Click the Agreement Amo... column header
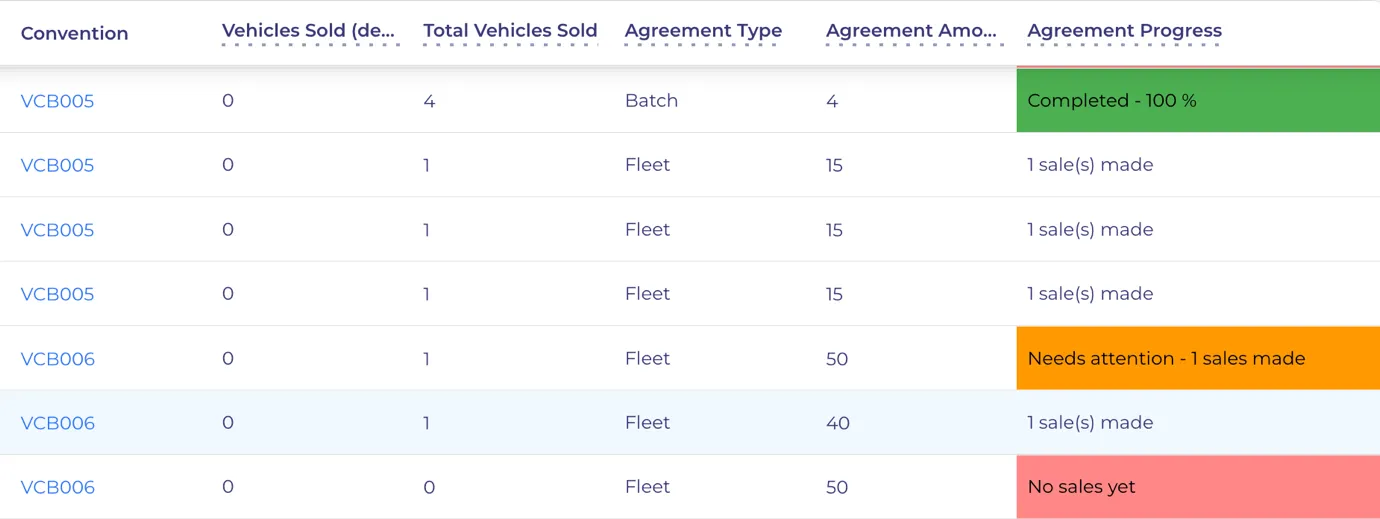 (914, 31)
